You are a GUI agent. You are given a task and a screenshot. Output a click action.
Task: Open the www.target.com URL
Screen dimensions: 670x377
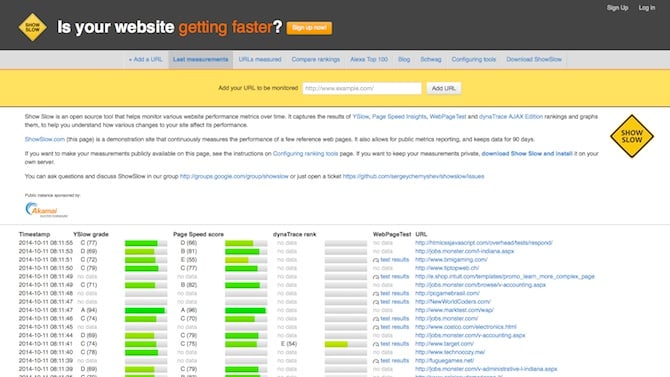[444, 344]
